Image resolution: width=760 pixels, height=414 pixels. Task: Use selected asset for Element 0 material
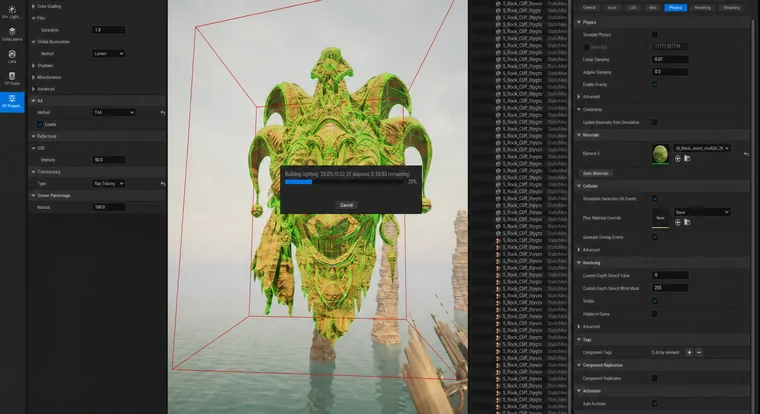click(678, 159)
